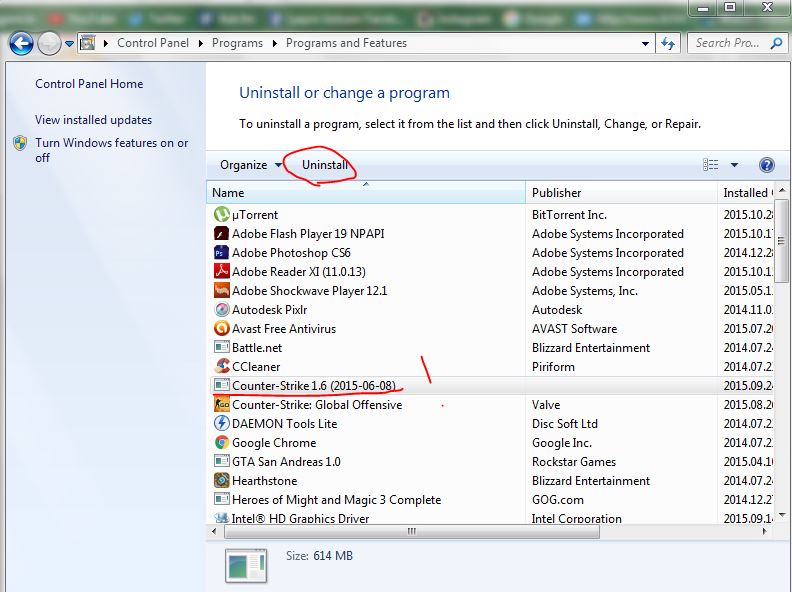Click vertical scrollbar up arrow

[x=782, y=191]
